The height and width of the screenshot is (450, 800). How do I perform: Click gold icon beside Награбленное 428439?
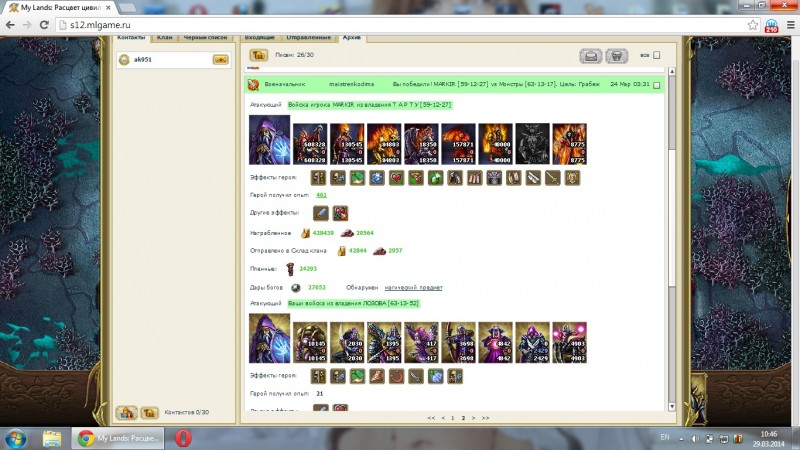[x=305, y=233]
